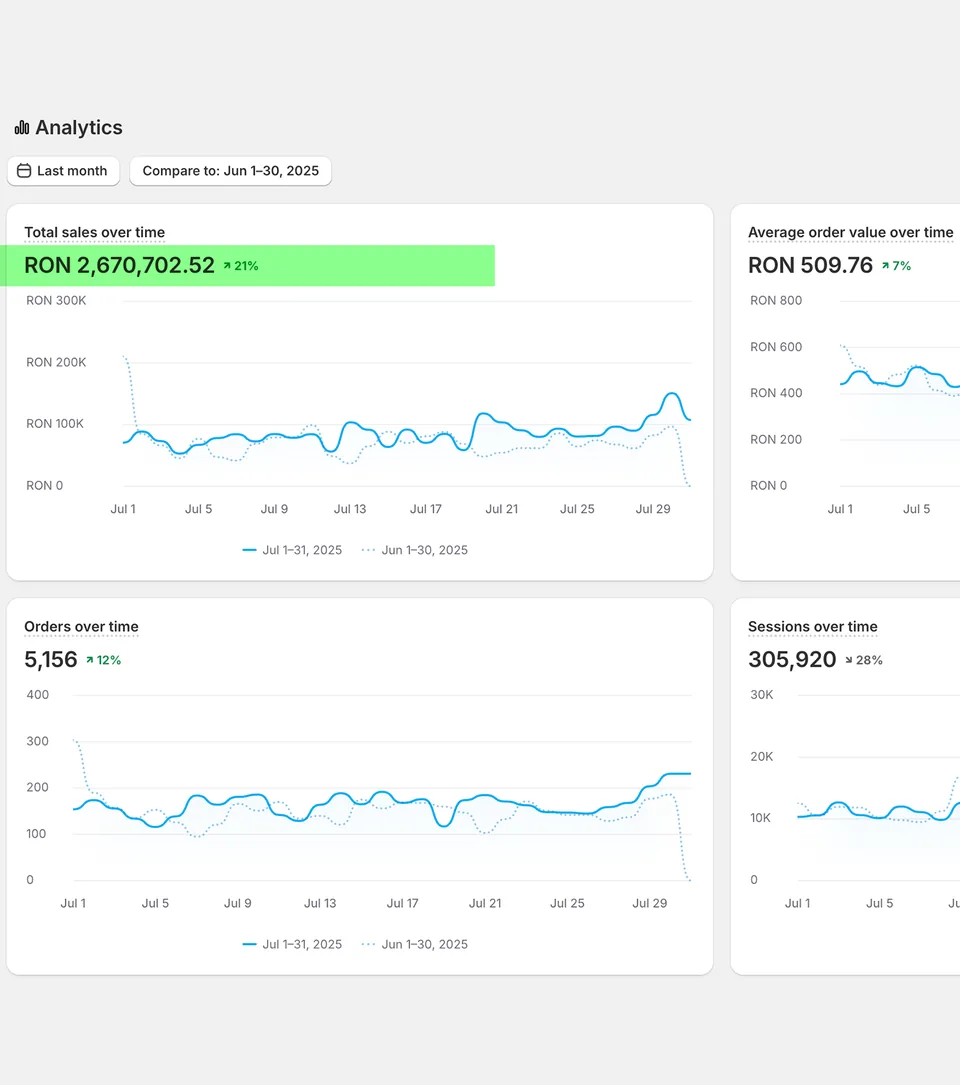Click the 20K axis label in Sessions chart
This screenshot has height=1085, width=960.
pos(761,756)
